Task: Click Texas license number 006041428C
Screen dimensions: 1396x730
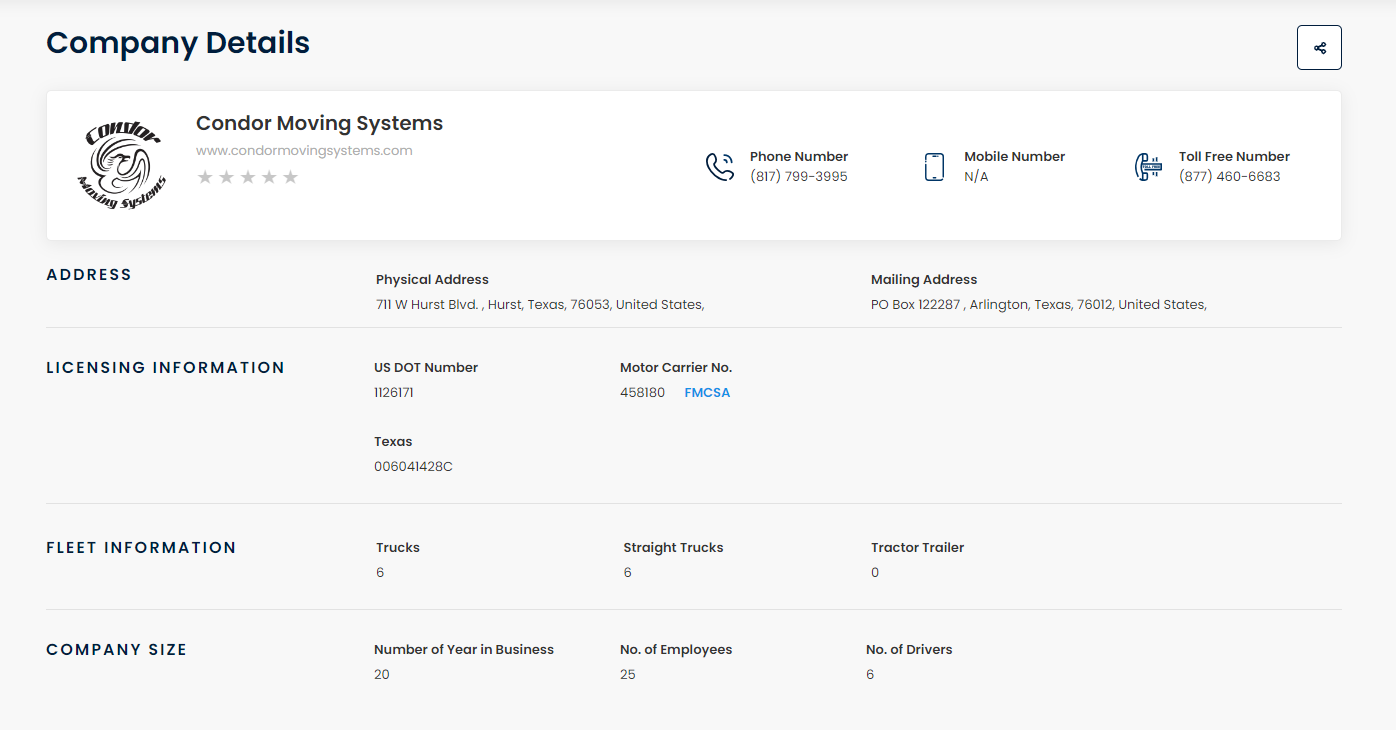Action: pos(413,467)
